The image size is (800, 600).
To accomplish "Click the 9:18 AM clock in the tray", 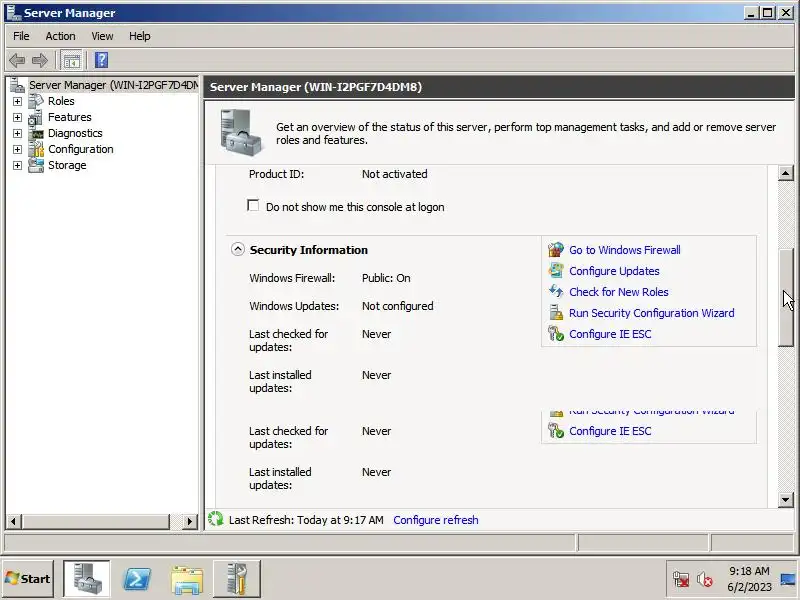I will coord(749,571).
